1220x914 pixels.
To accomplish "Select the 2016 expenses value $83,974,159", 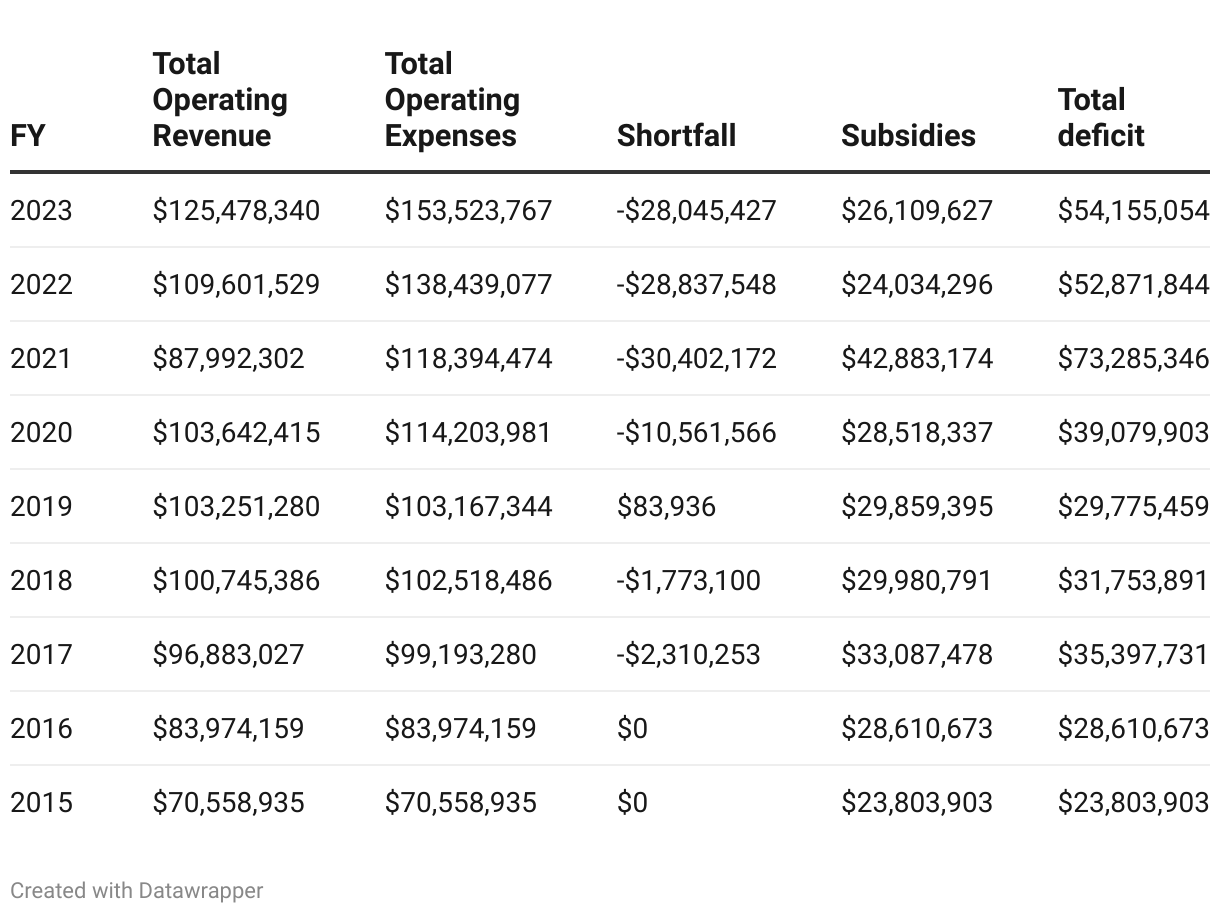I will pyautogui.click(x=460, y=729).
